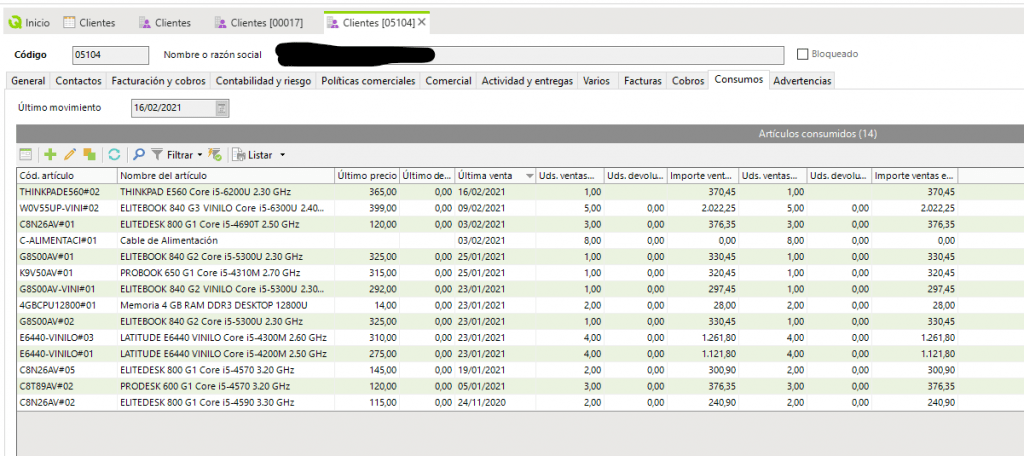Open the Actividad y entregas tab
The width and height of the screenshot is (1024, 456).
click(527, 80)
